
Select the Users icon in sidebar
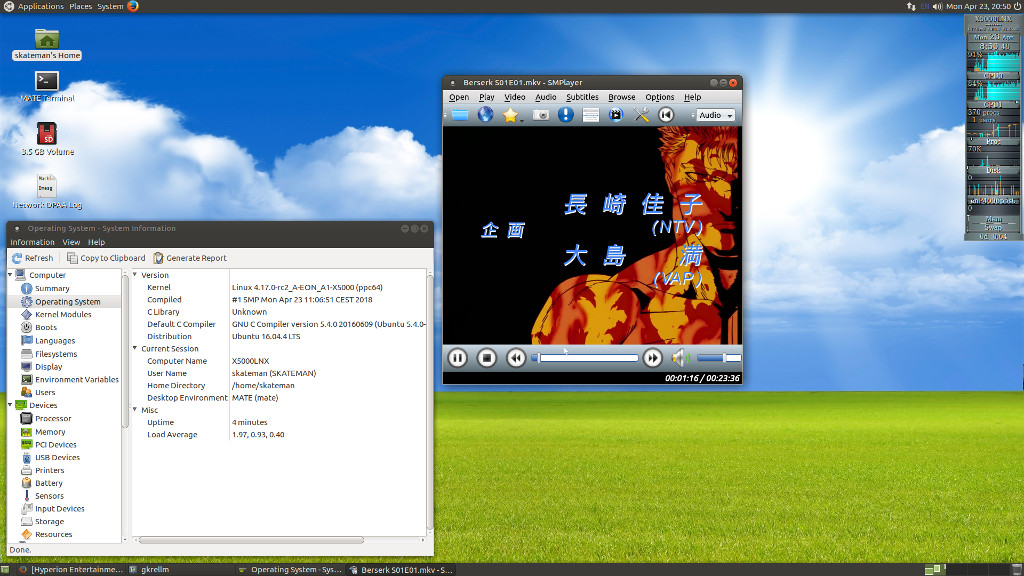coord(27,392)
